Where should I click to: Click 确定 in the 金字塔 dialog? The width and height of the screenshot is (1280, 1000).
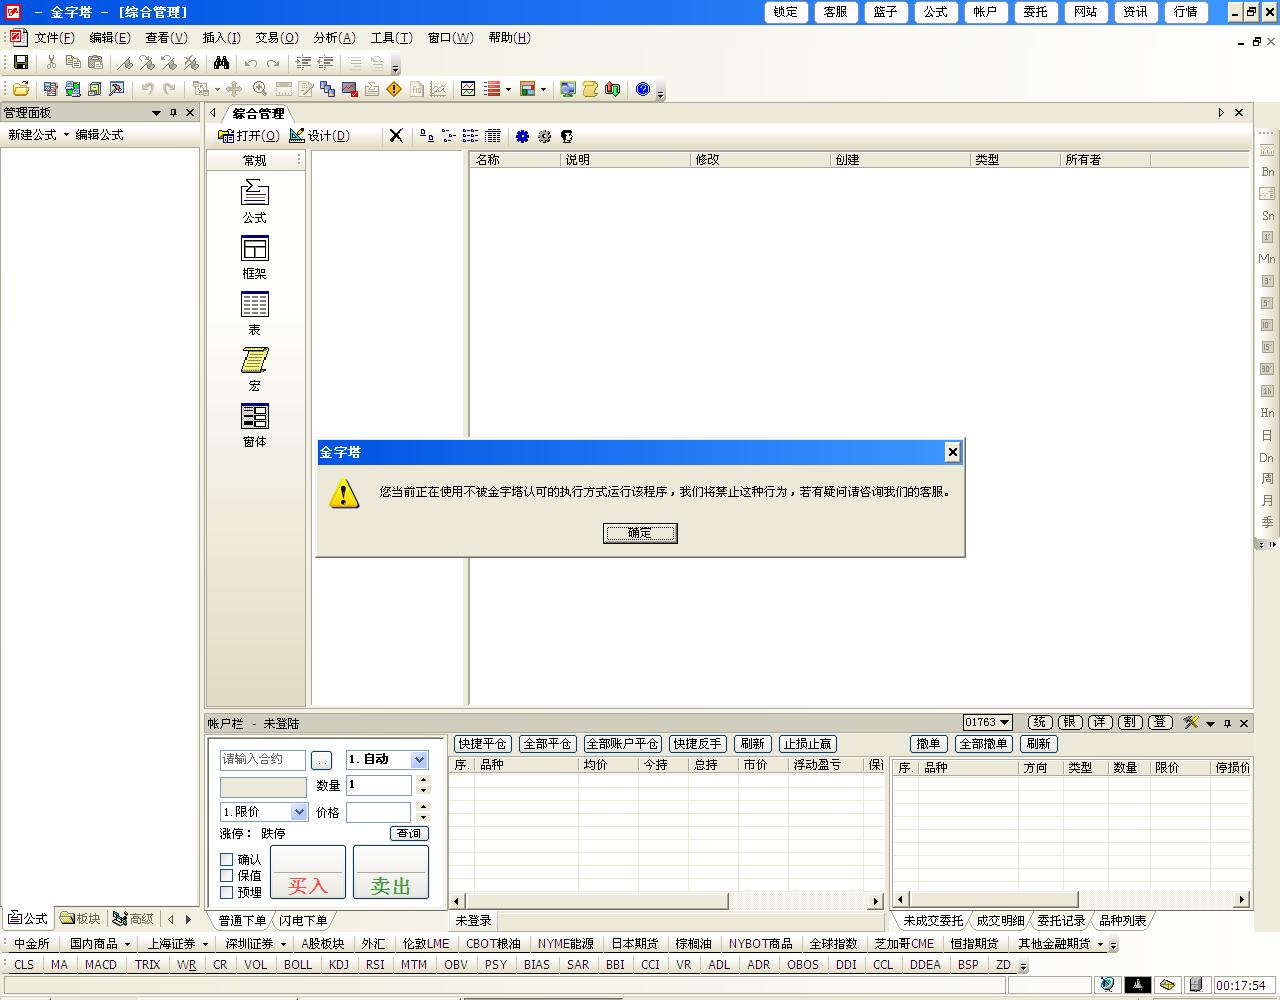point(640,533)
